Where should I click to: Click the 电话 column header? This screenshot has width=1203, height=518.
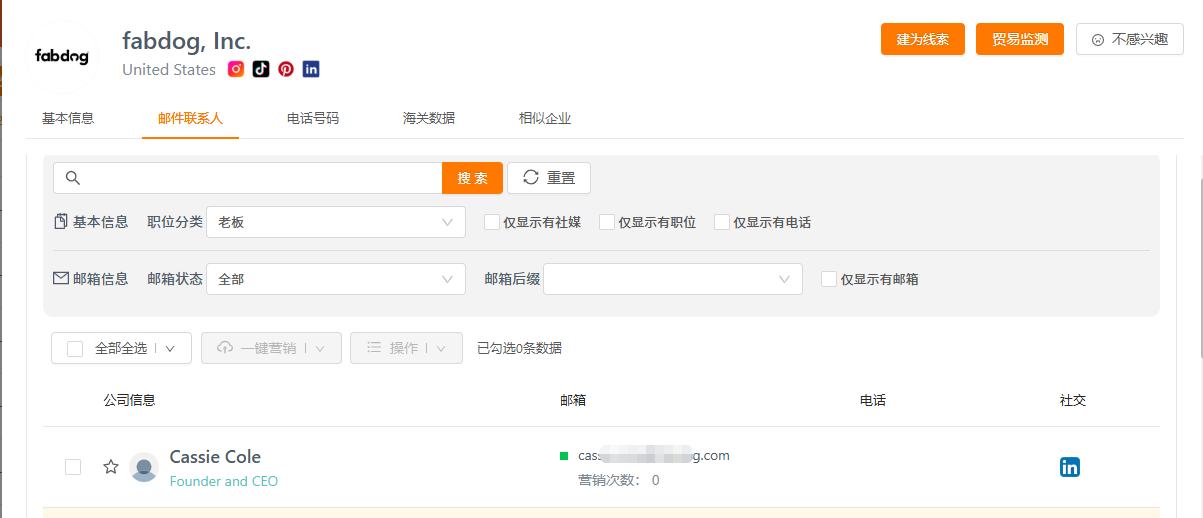point(873,400)
